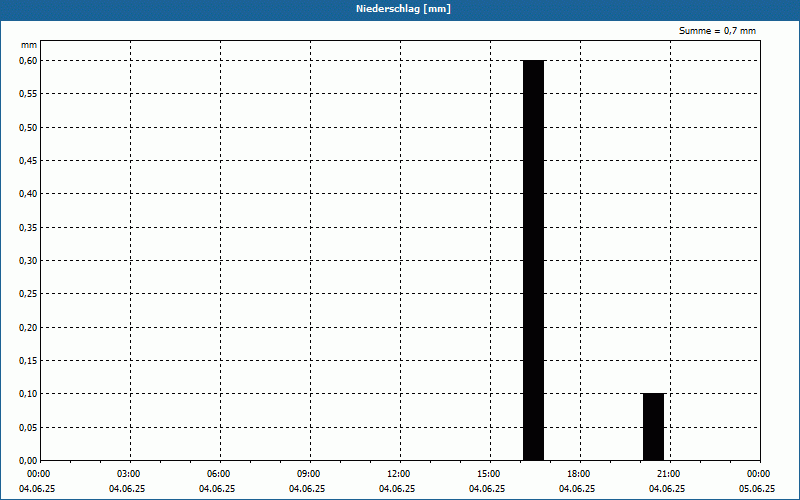Click the 0,00 y-axis value
This screenshot has height=500, width=800.
coord(28,461)
